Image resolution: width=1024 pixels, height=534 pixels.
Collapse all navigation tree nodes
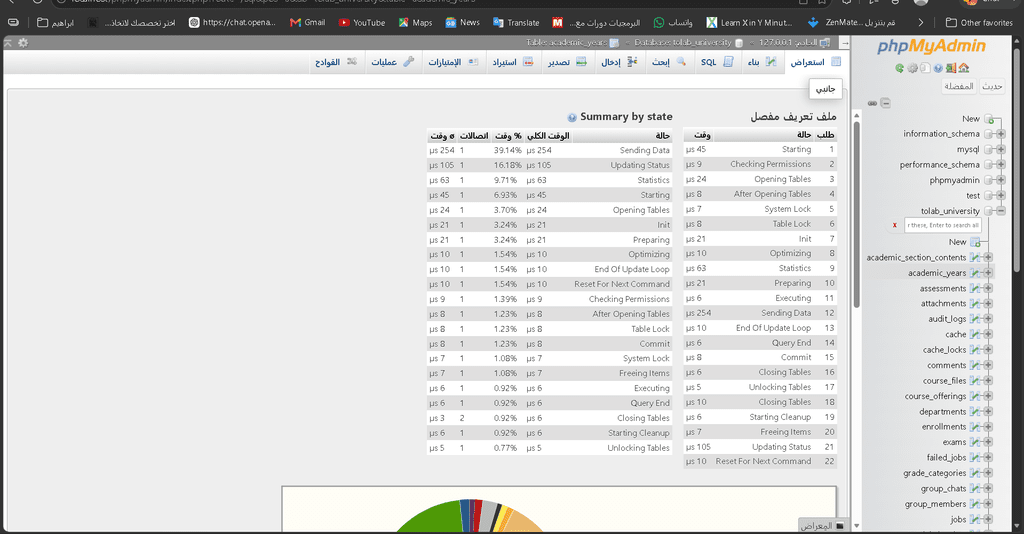[x=885, y=103]
